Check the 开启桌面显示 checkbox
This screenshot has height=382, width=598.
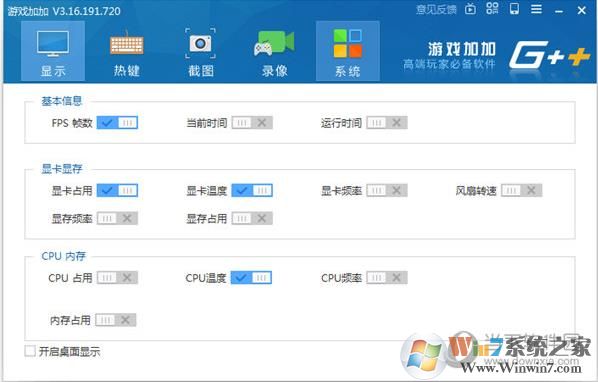30,351
